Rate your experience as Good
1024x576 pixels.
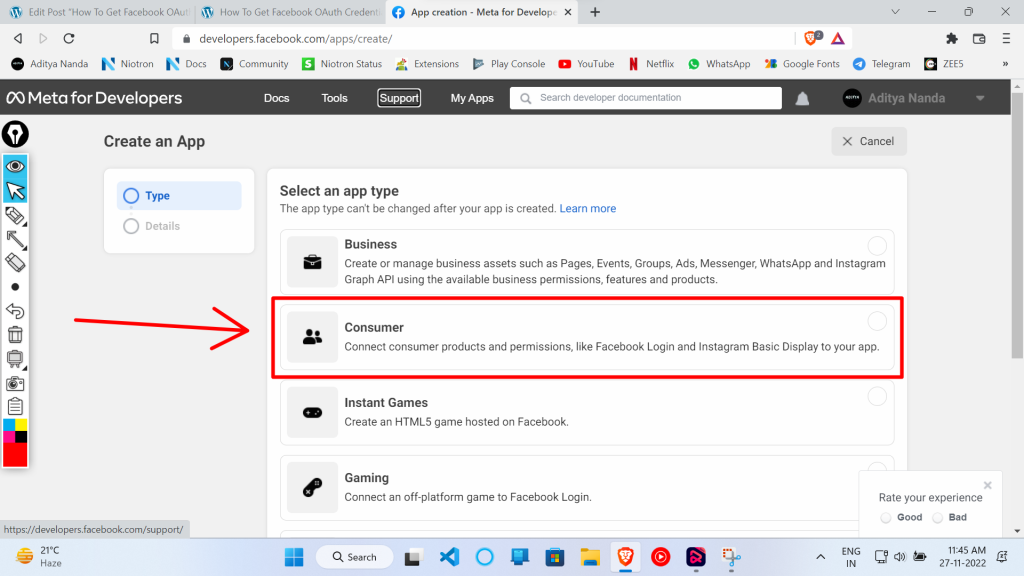point(886,518)
